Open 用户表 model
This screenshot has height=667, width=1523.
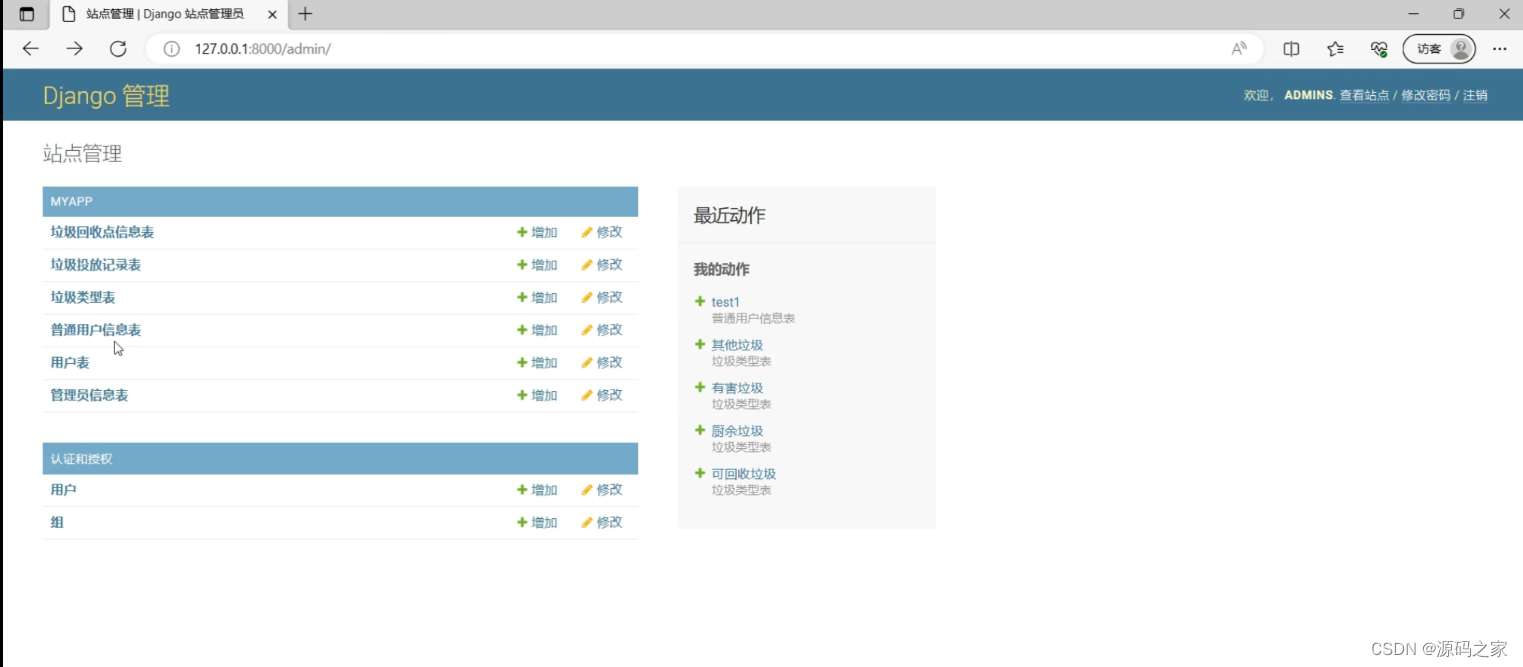70,362
